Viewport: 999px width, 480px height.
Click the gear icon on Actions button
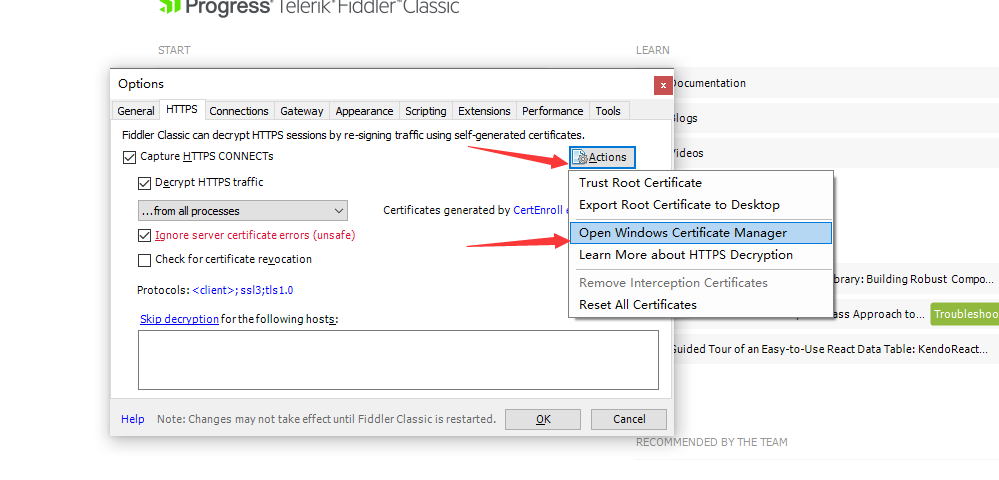tap(580, 157)
